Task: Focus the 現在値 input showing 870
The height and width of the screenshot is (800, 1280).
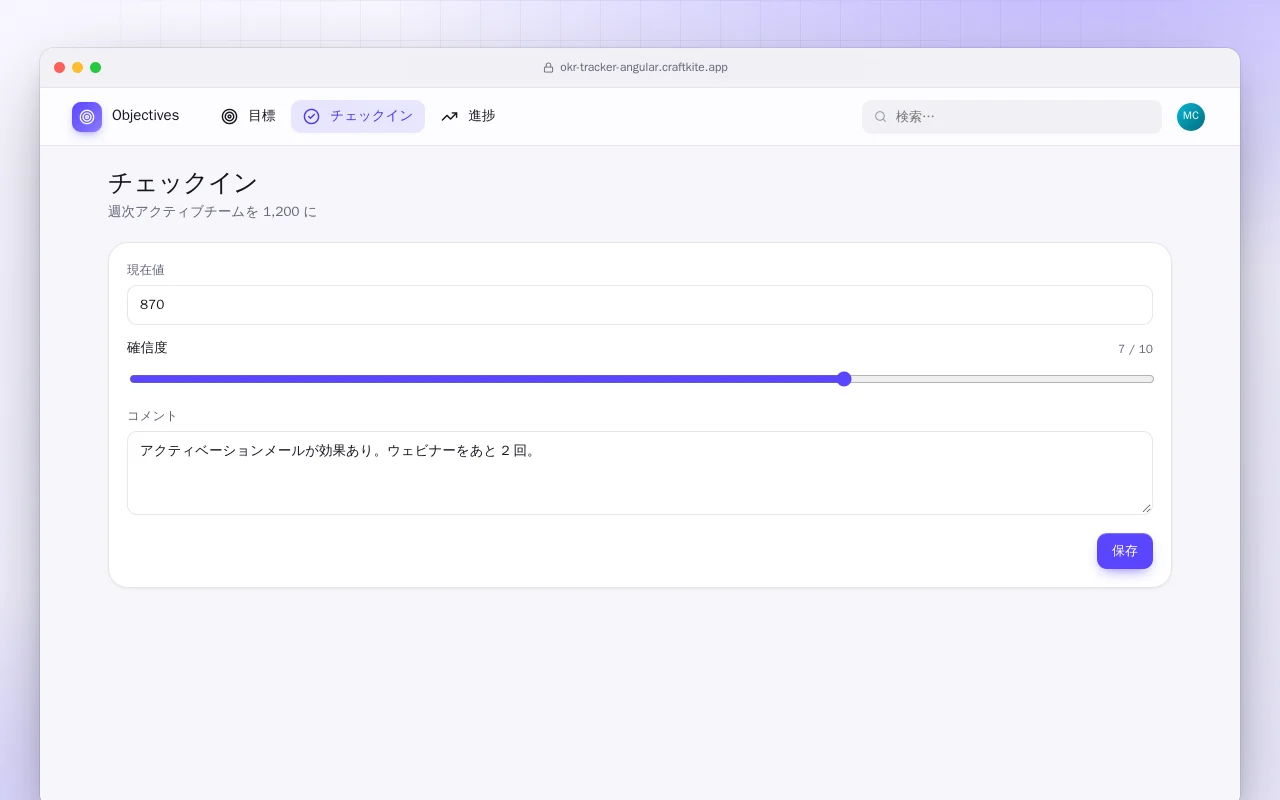Action: point(640,305)
